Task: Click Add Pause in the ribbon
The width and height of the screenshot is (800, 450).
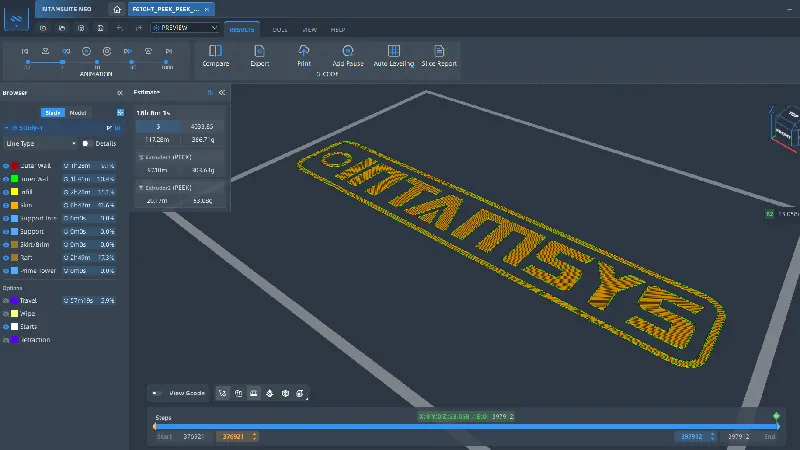Action: point(348,56)
